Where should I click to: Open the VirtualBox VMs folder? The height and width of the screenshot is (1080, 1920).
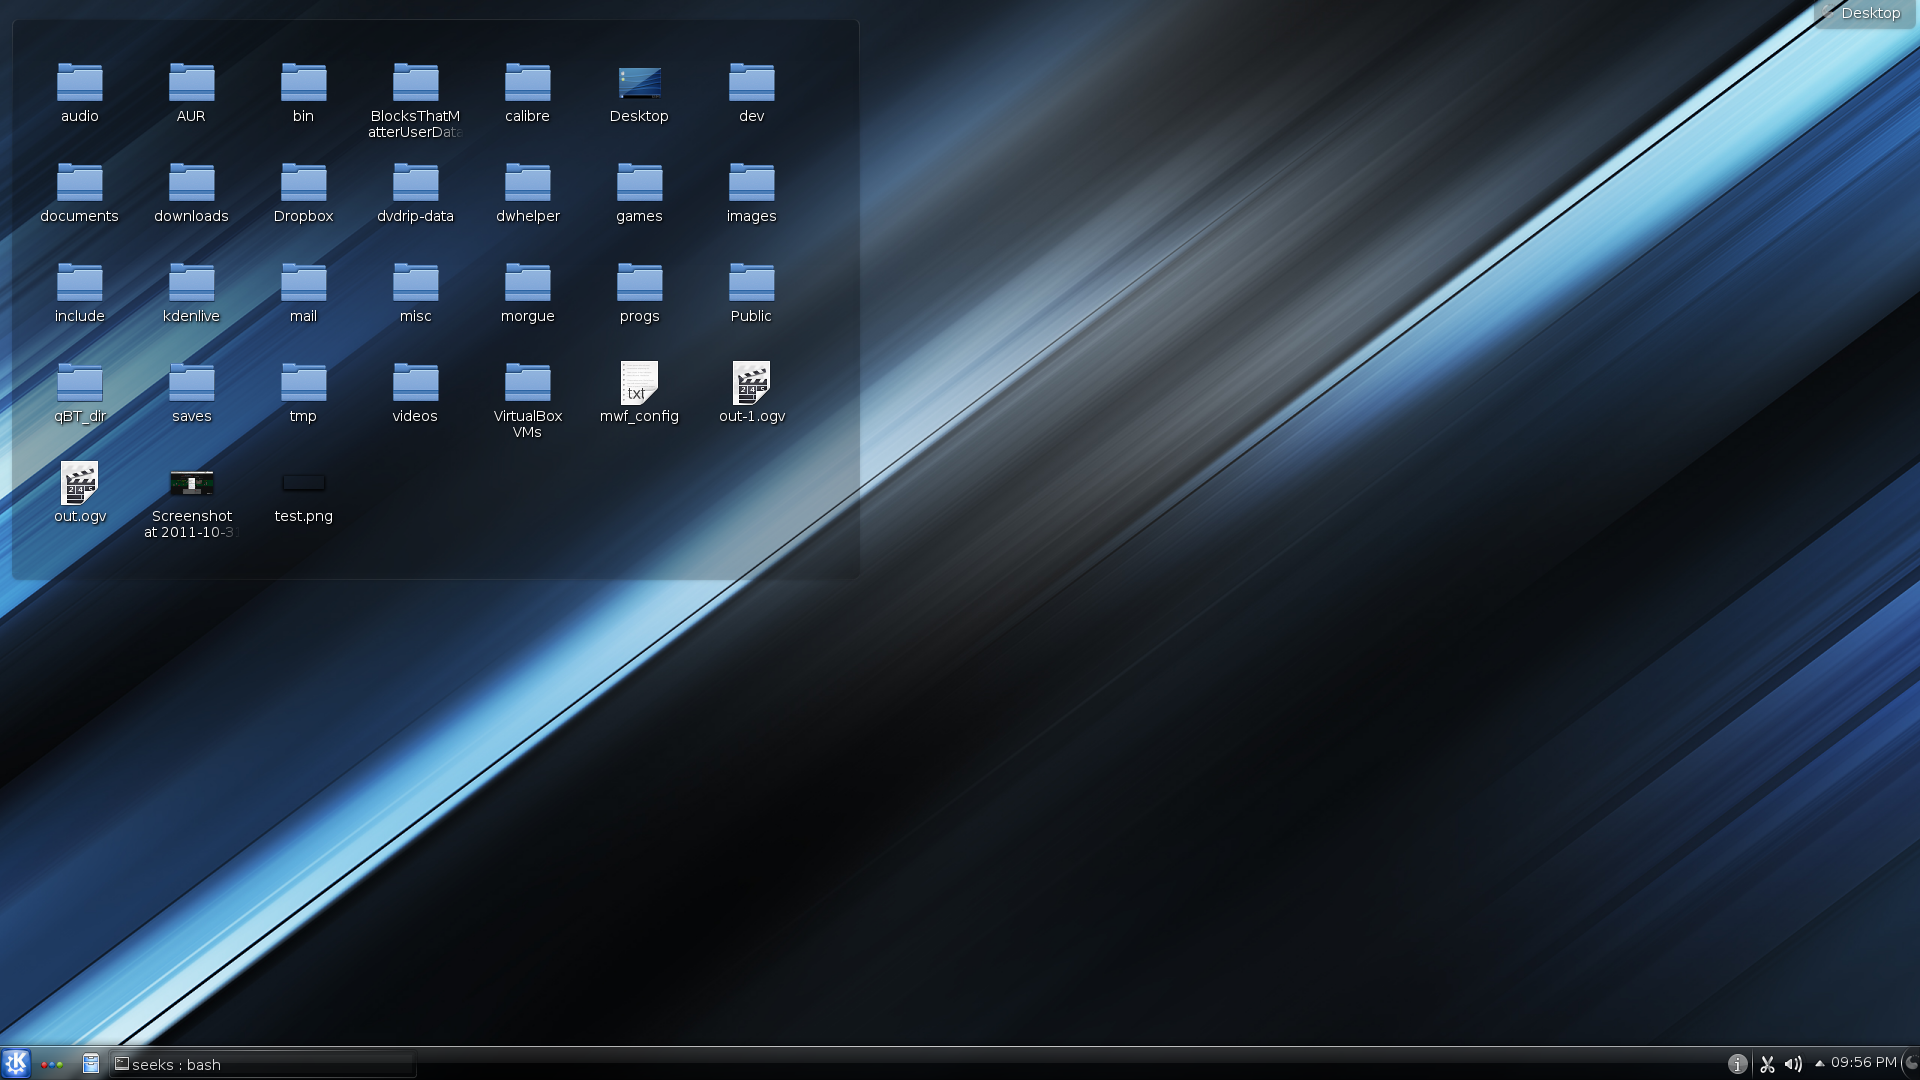[x=527, y=385]
